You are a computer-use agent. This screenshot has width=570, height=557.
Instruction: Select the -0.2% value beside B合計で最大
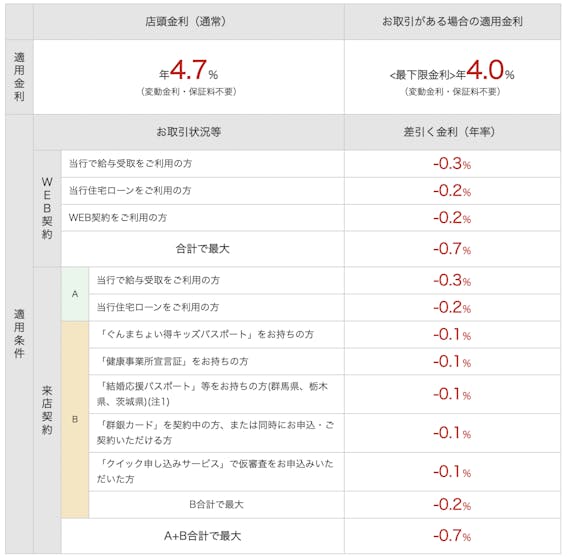pyautogui.click(x=452, y=505)
